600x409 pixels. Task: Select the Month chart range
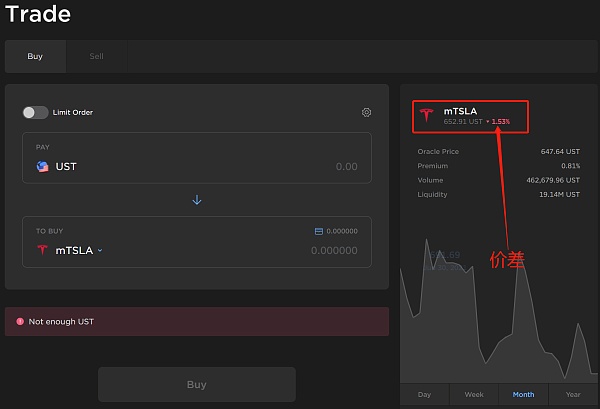pyautogui.click(x=523, y=394)
